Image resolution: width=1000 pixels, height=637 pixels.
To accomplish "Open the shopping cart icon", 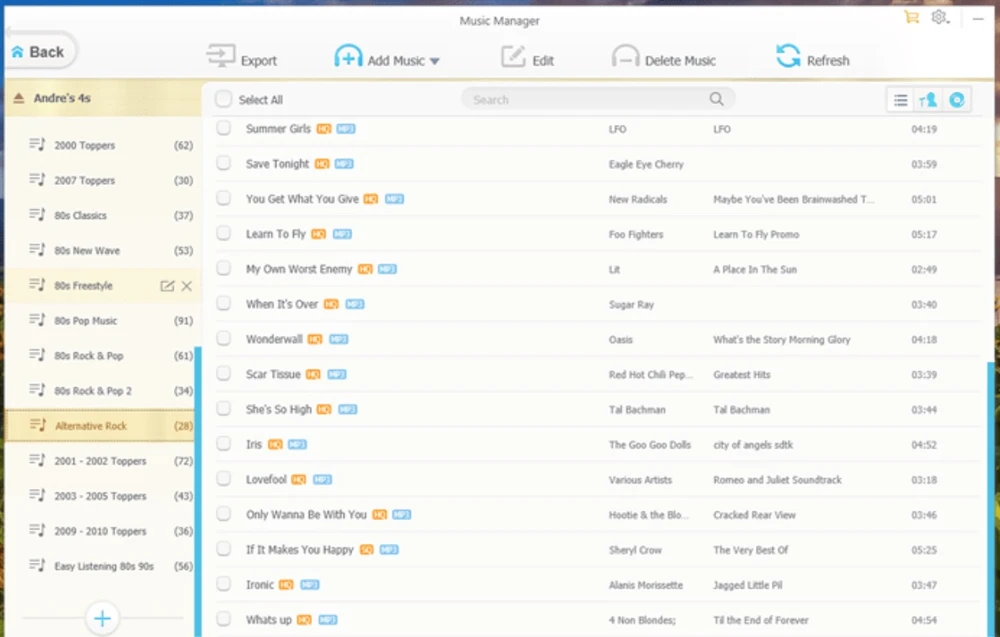I will tap(910, 17).
